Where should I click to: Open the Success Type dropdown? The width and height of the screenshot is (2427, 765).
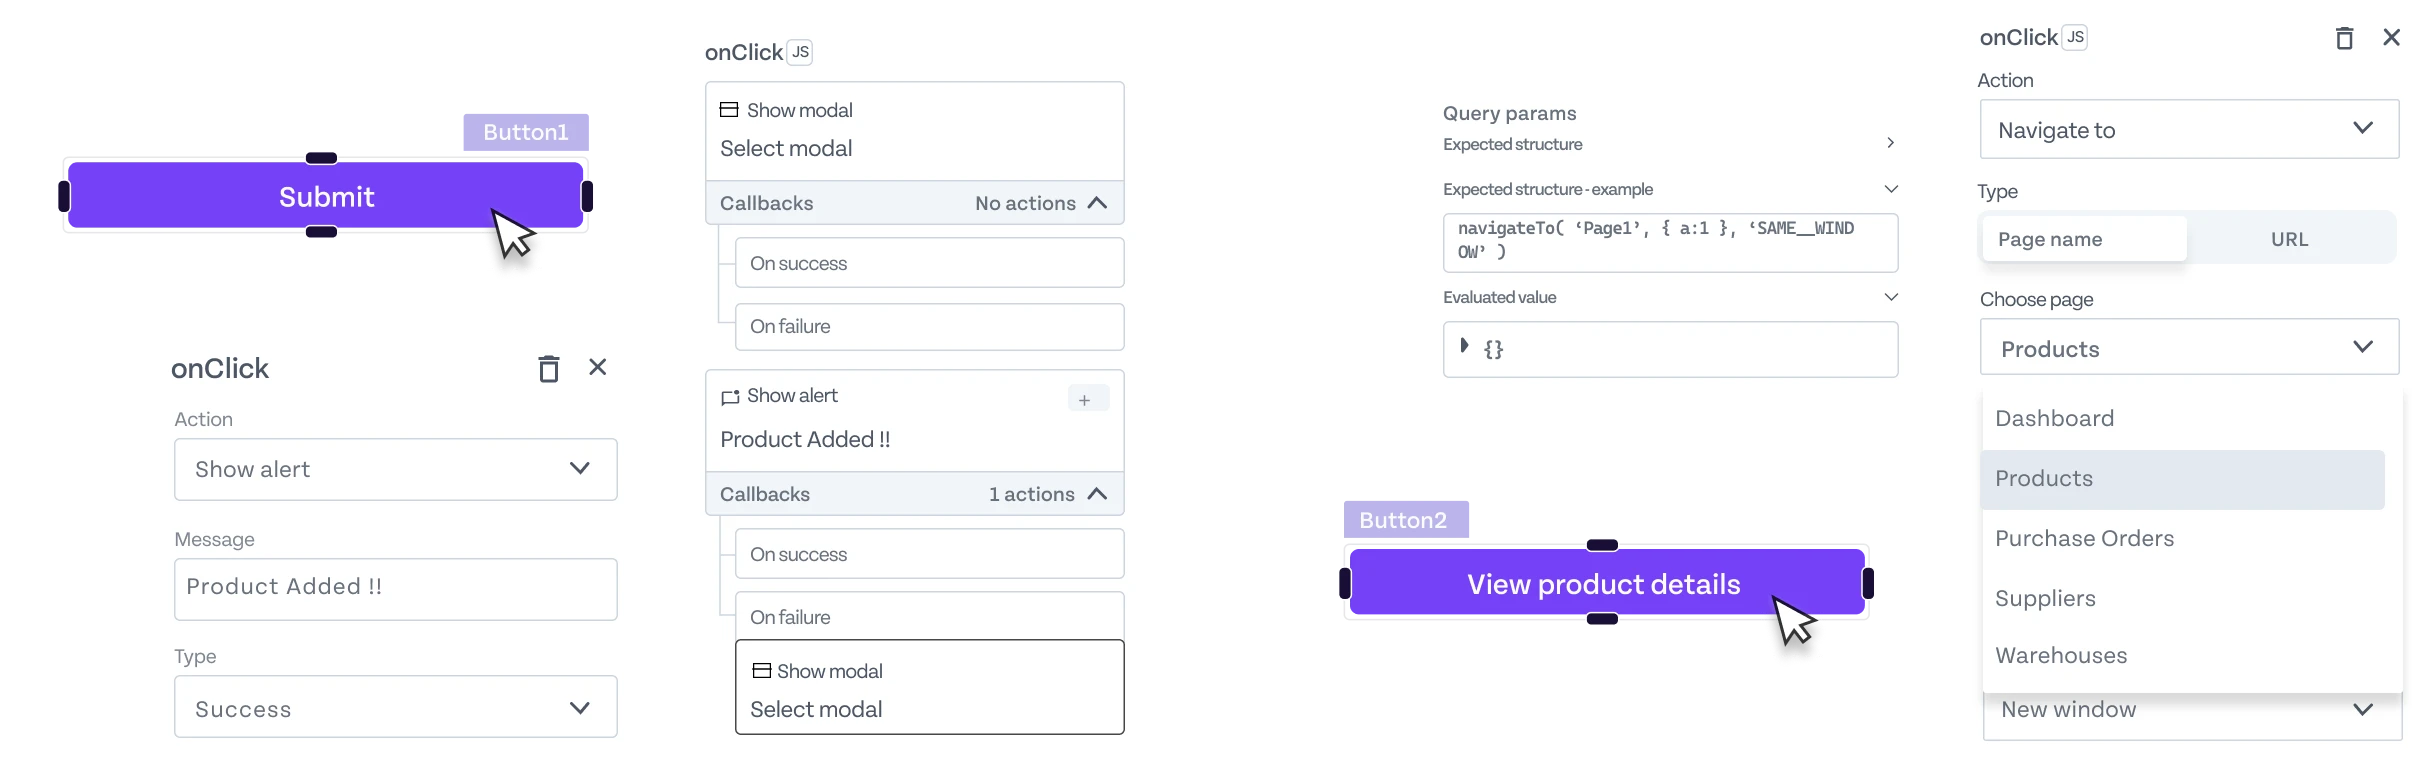pyautogui.click(x=395, y=708)
